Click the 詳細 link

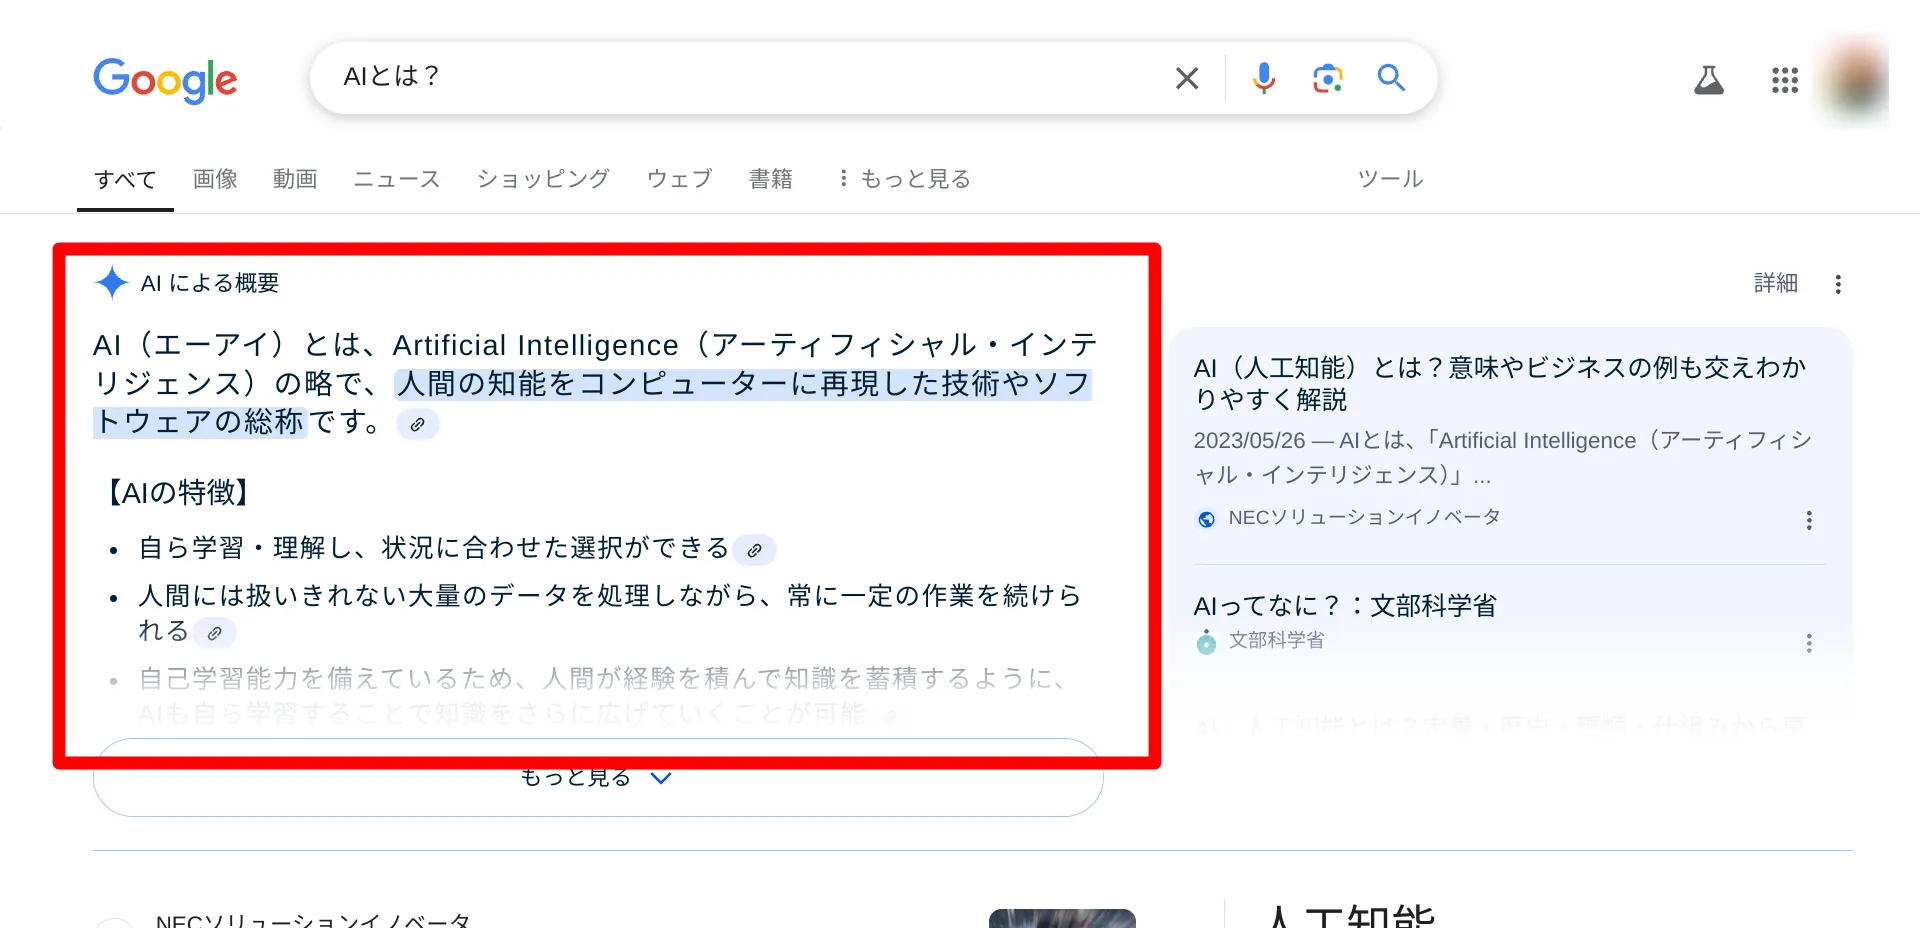click(1776, 283)
